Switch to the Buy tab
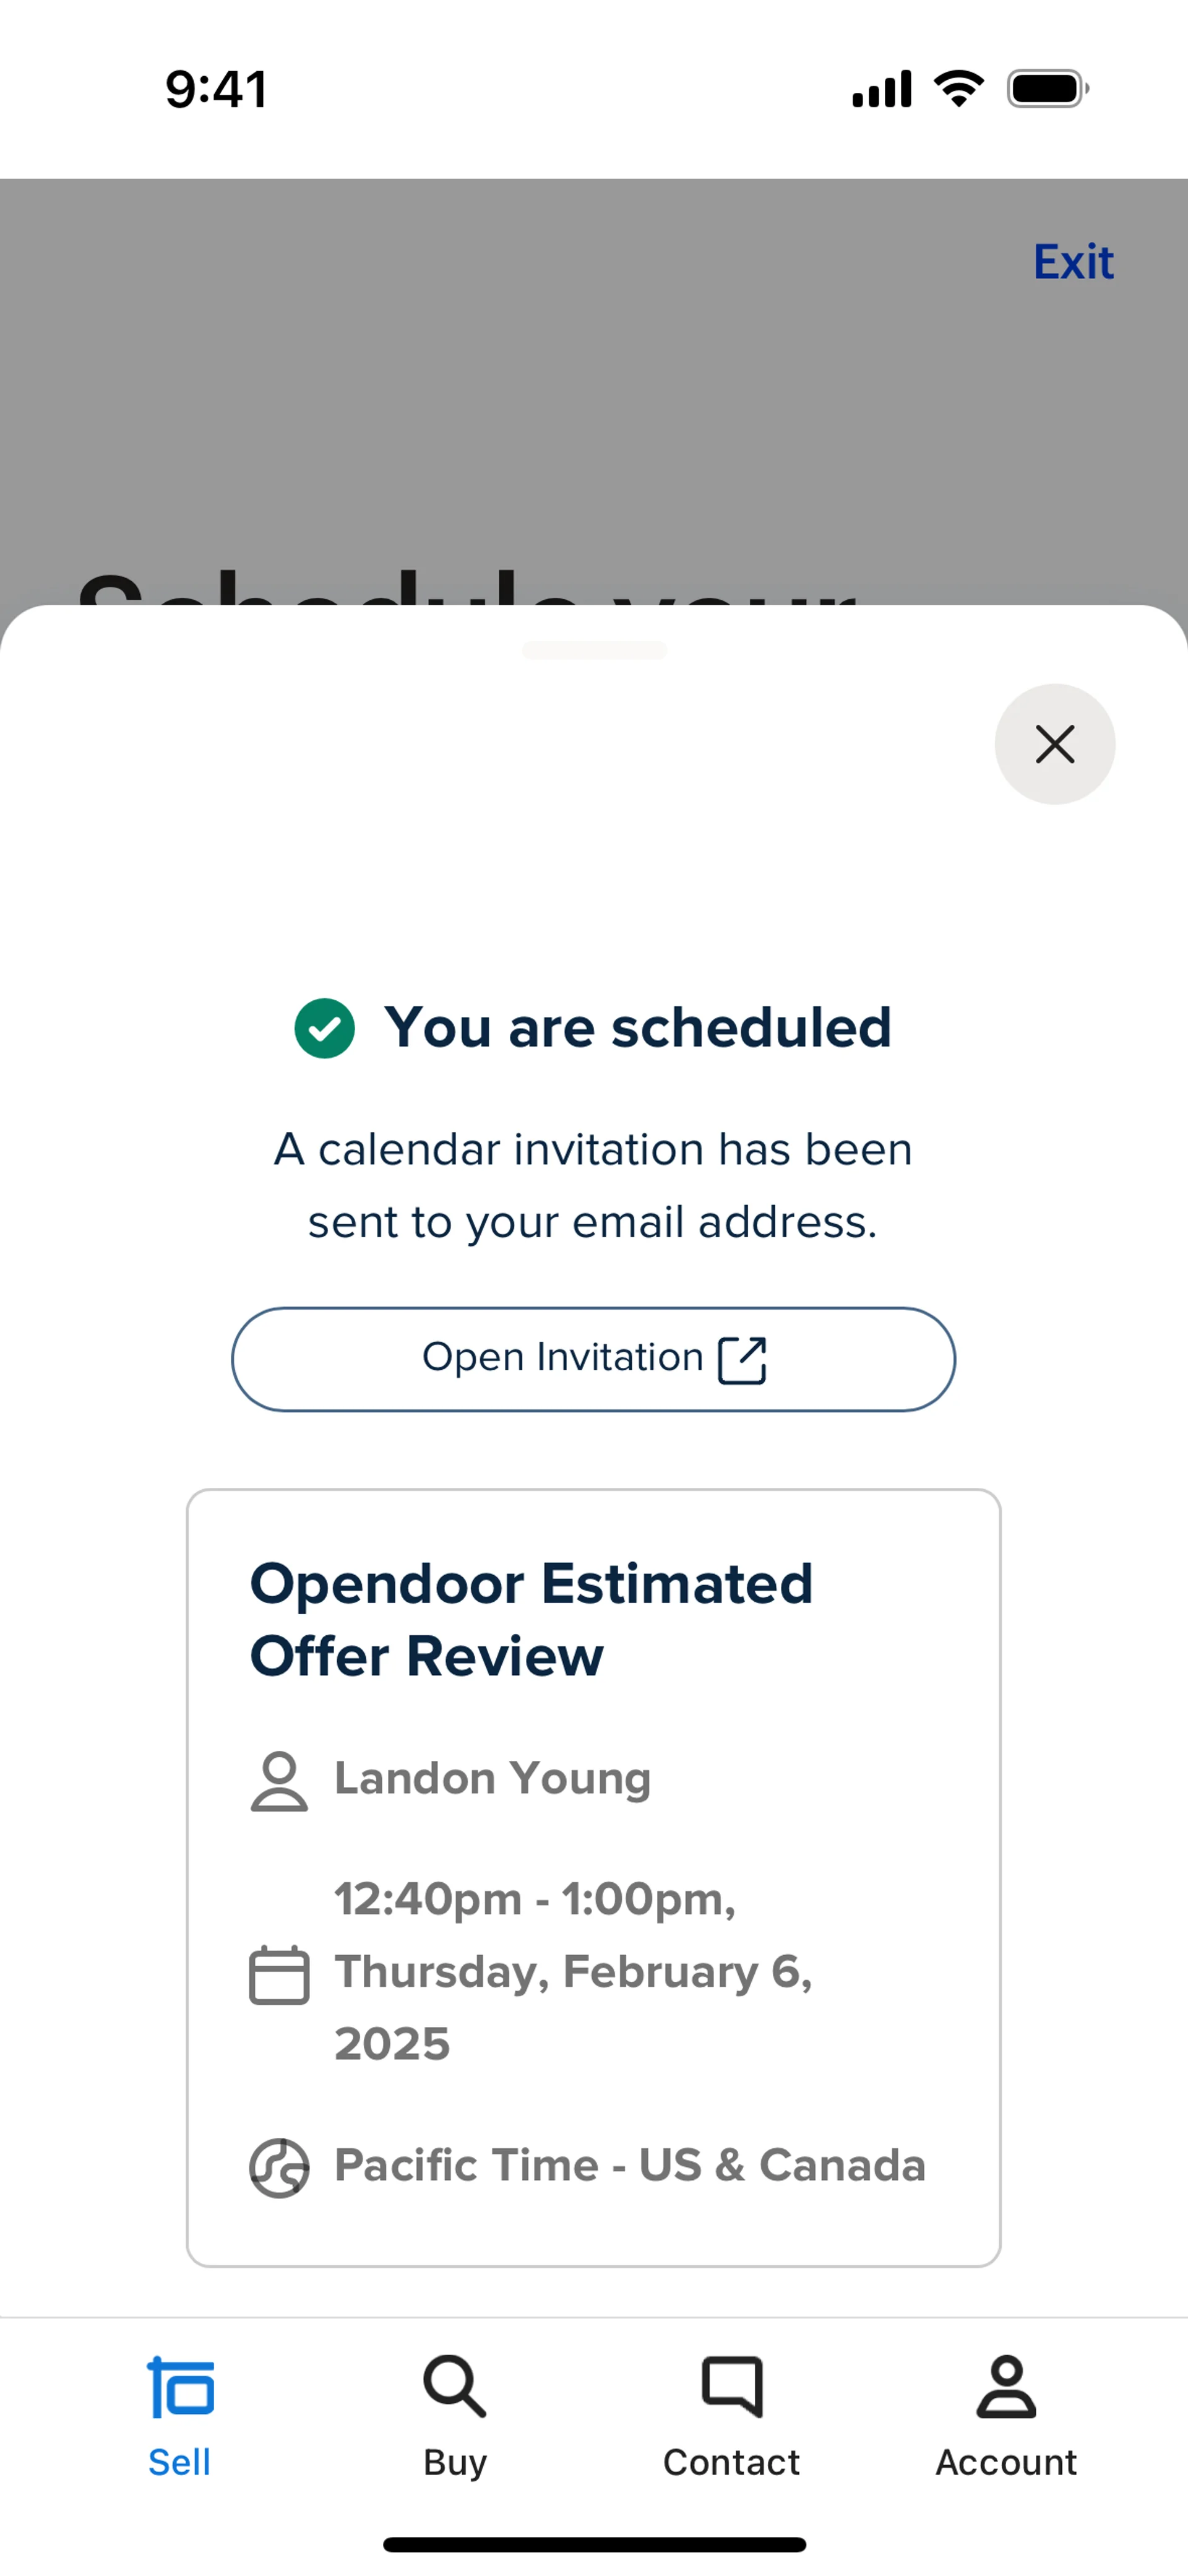 click(455, 2416)
